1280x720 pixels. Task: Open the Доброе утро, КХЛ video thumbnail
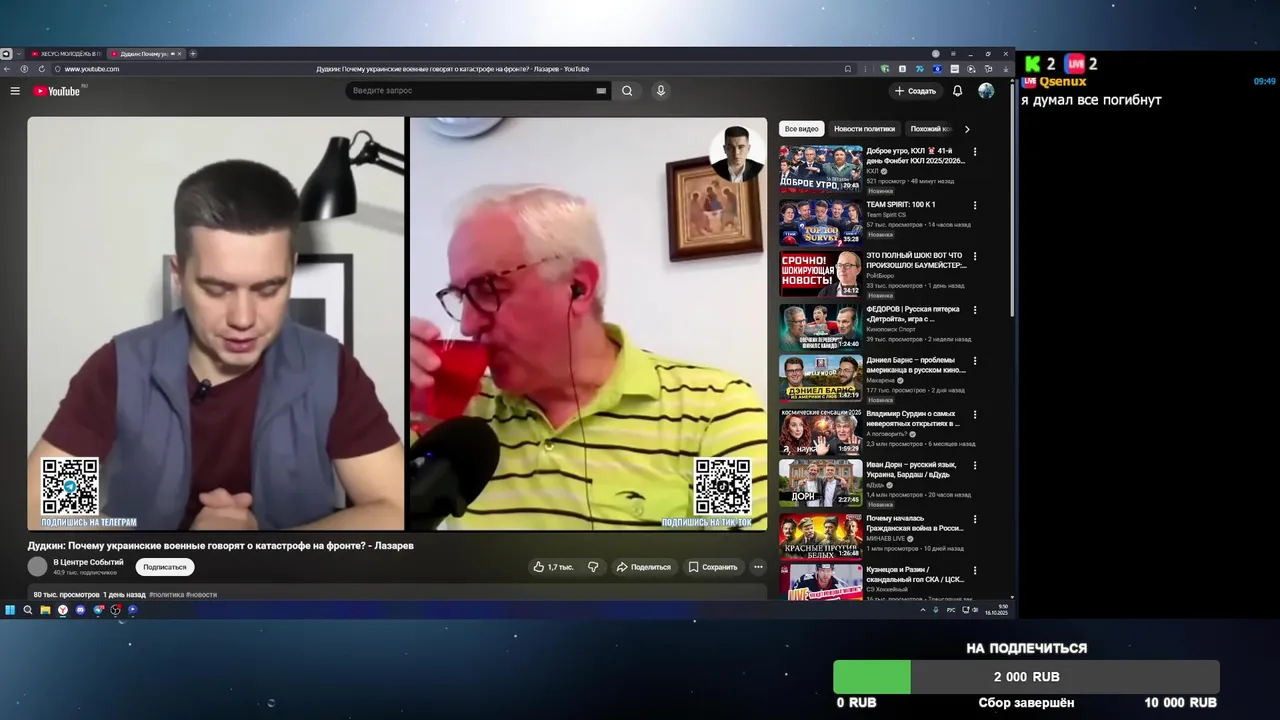tap(821, 168)
